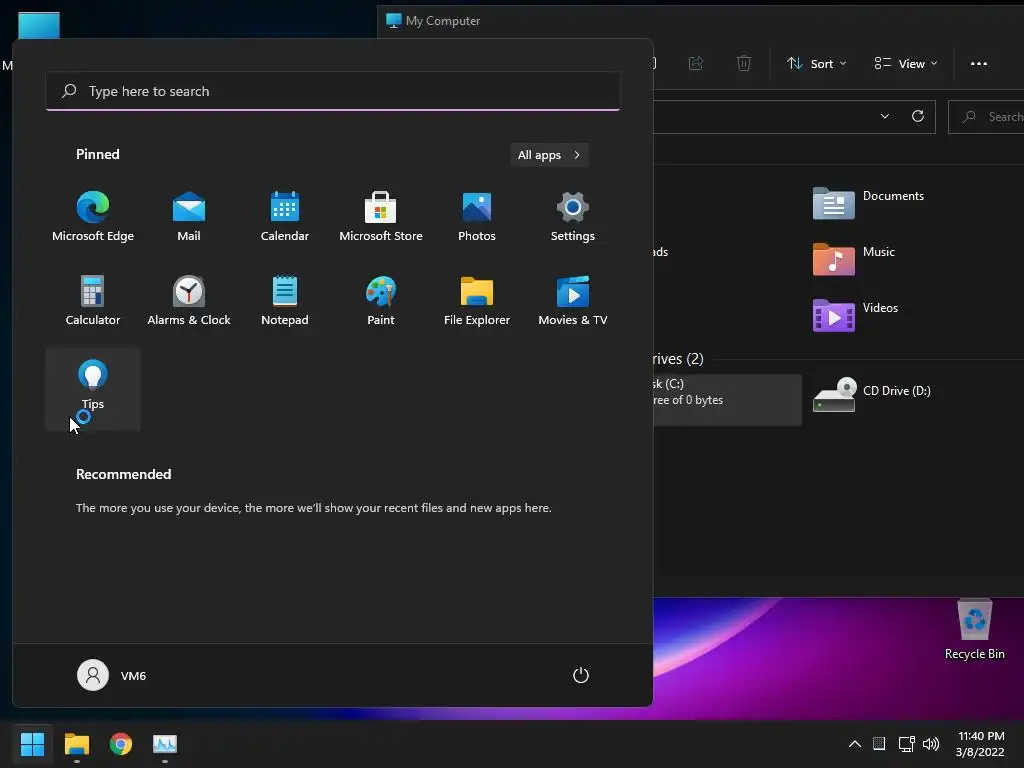Select the Music folder
Screen dimensions: 1024x768
click(x=854, y=259)
